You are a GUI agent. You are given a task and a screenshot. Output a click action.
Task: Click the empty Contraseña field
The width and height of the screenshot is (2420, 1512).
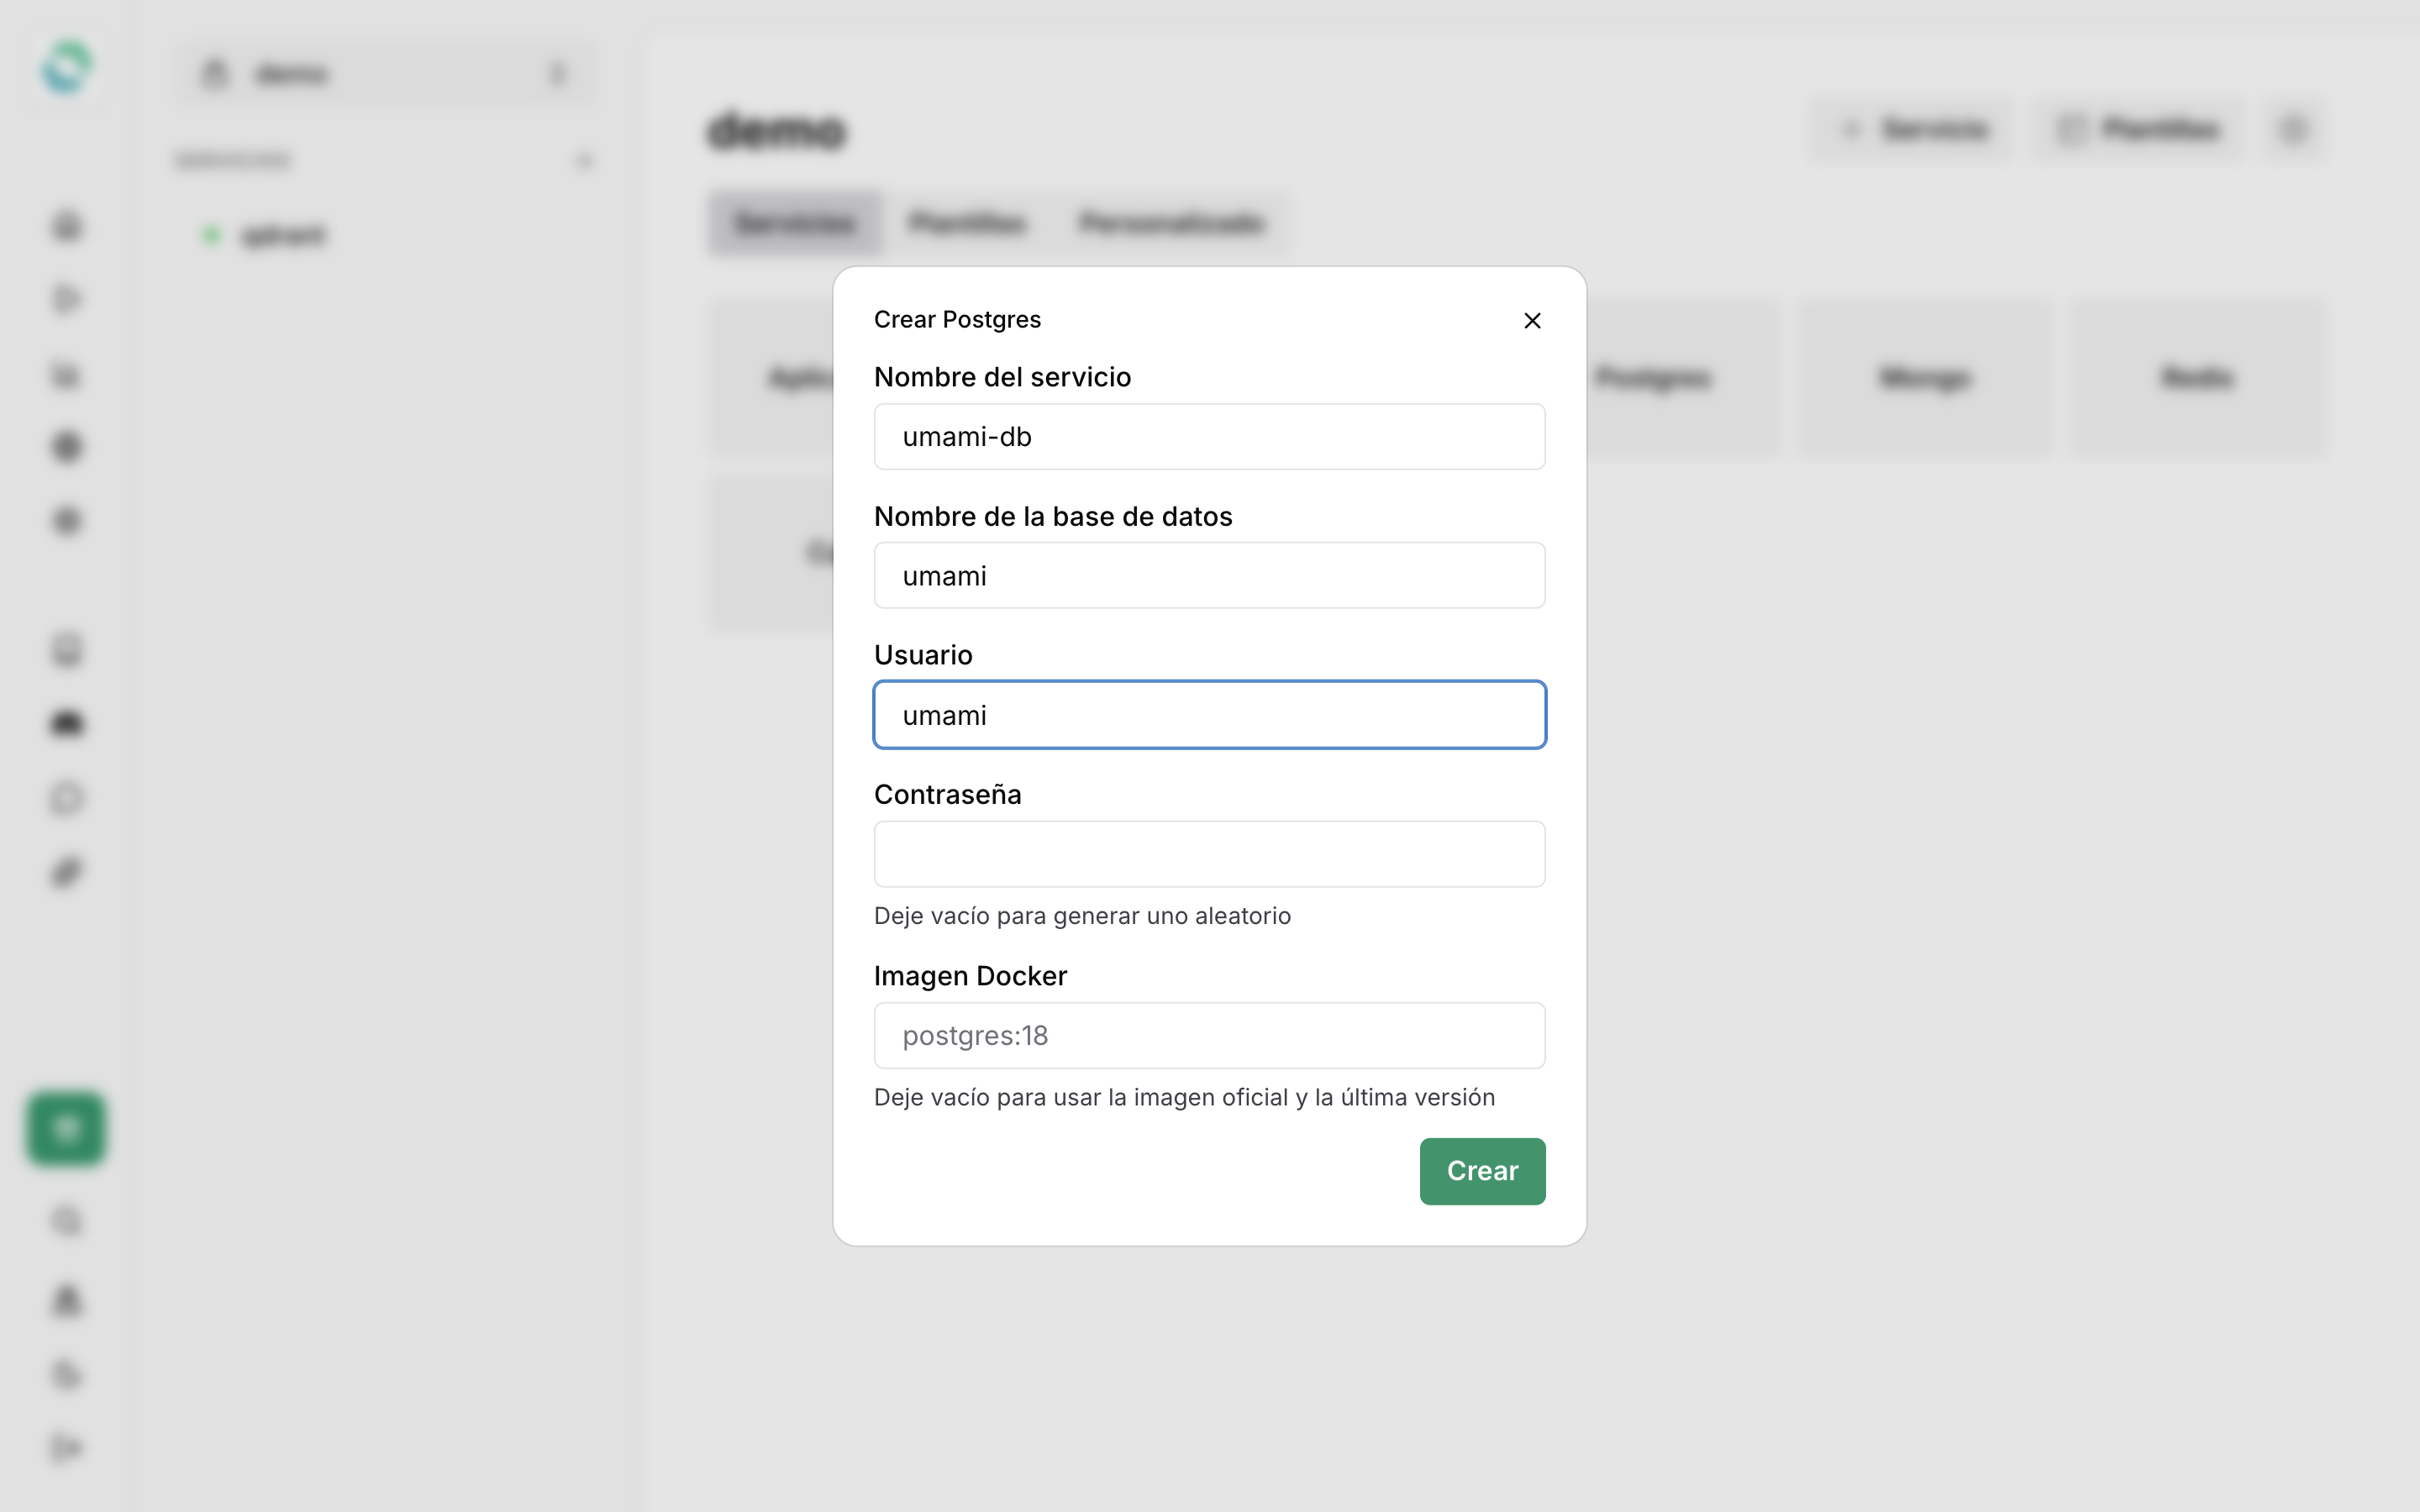pos(1209,854)
